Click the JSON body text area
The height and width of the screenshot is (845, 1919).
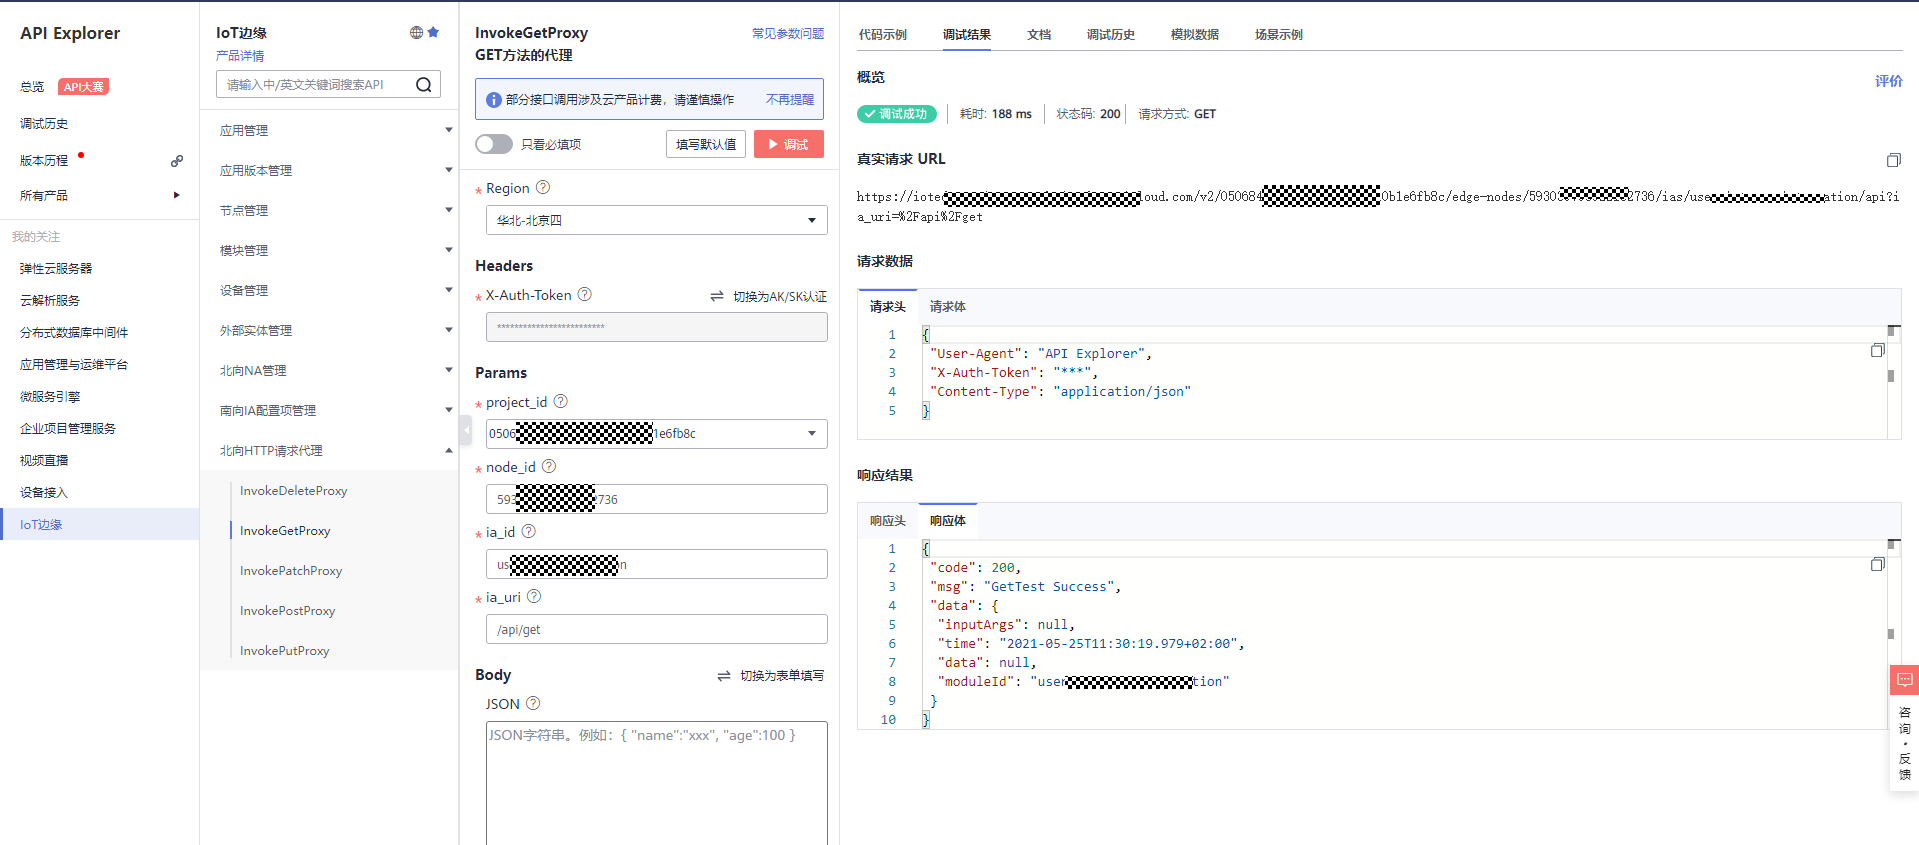pos(656,783)
